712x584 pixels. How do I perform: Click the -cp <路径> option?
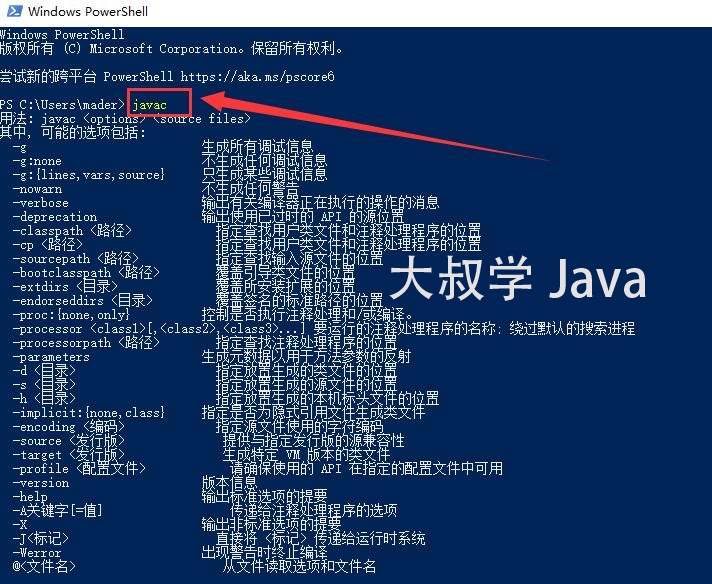48,245
